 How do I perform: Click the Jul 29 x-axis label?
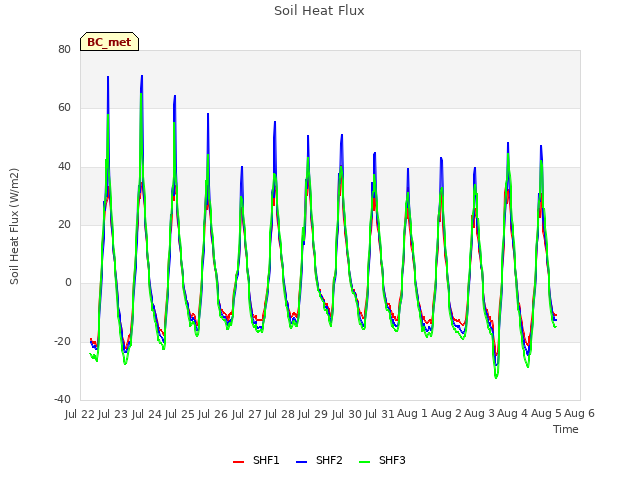[313, 414]
